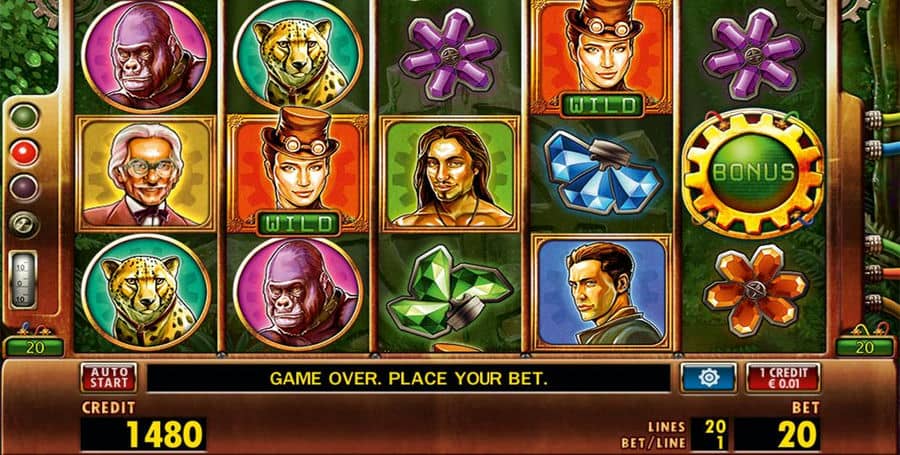This screenshot has width=900, height=455.
Task: Select the orange crystal flower symbol
Action: [x=755, y=290]
